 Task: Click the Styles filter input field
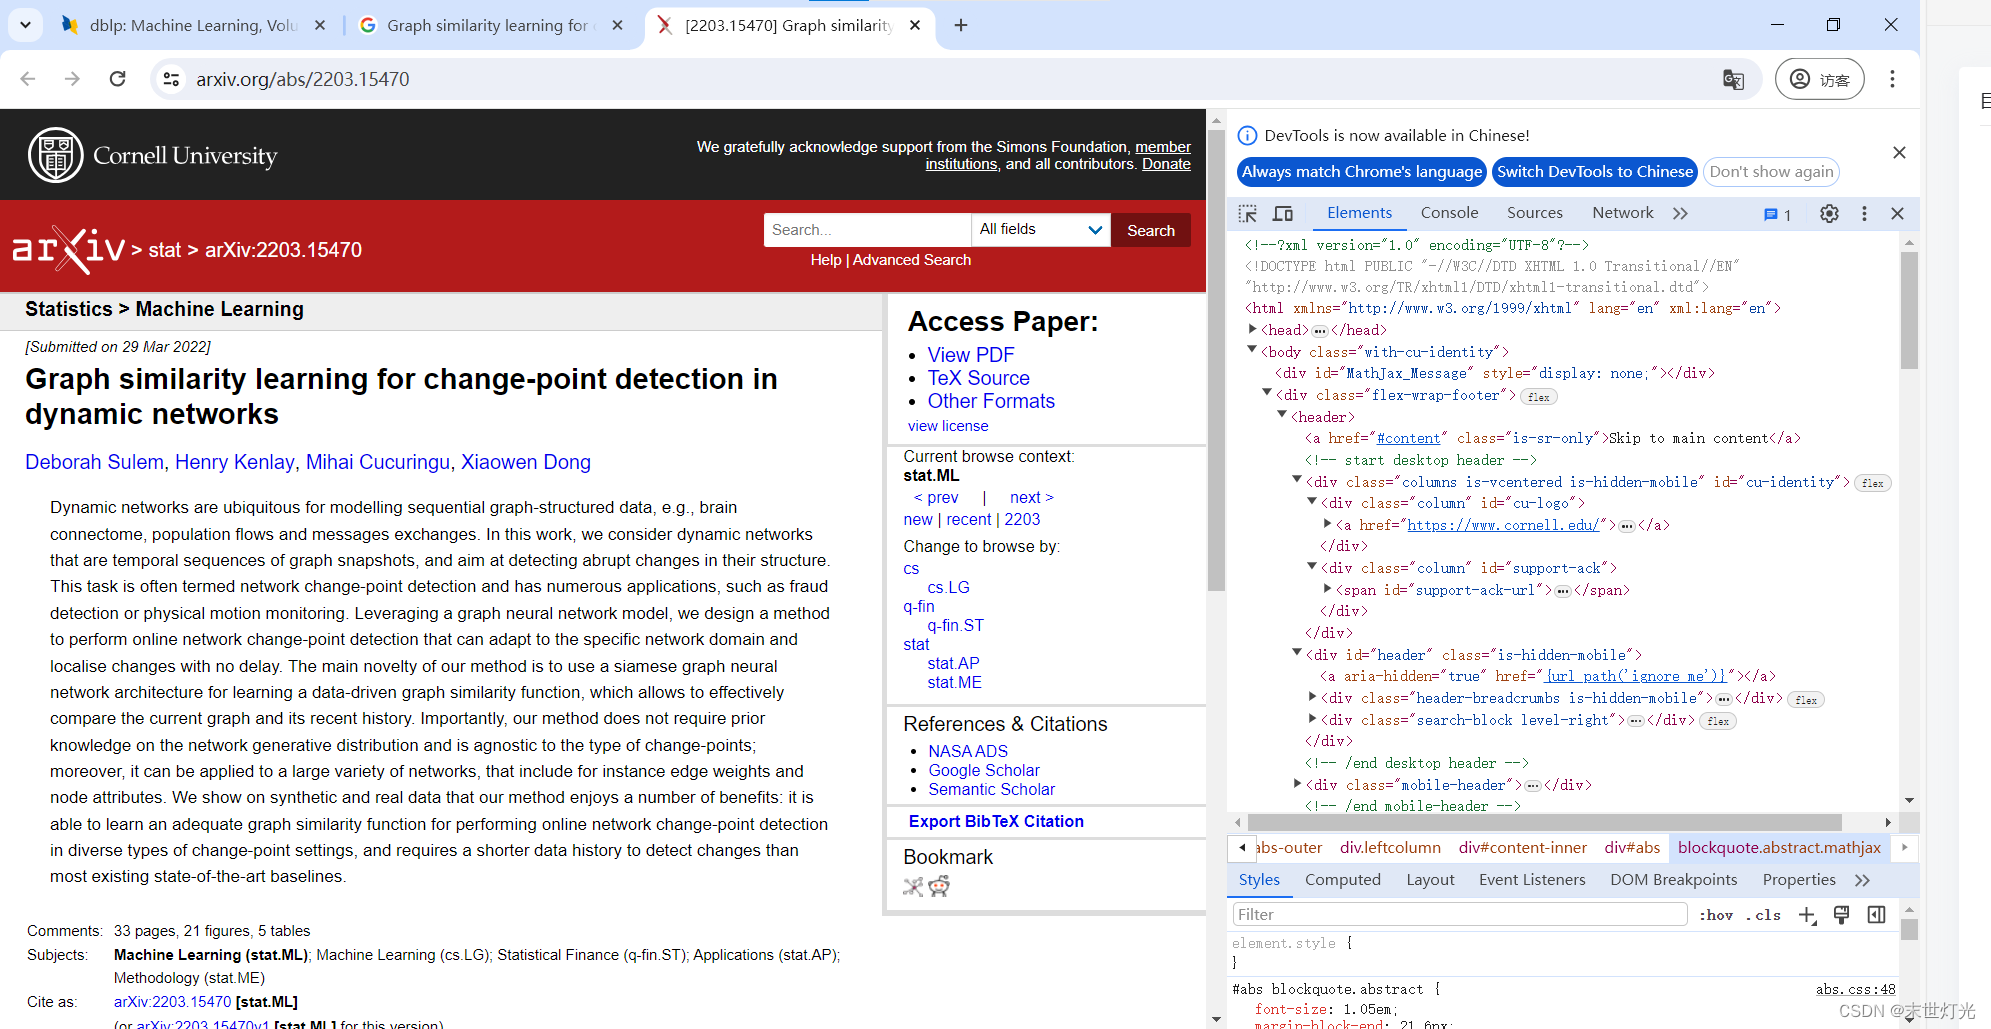point(1460,914)
